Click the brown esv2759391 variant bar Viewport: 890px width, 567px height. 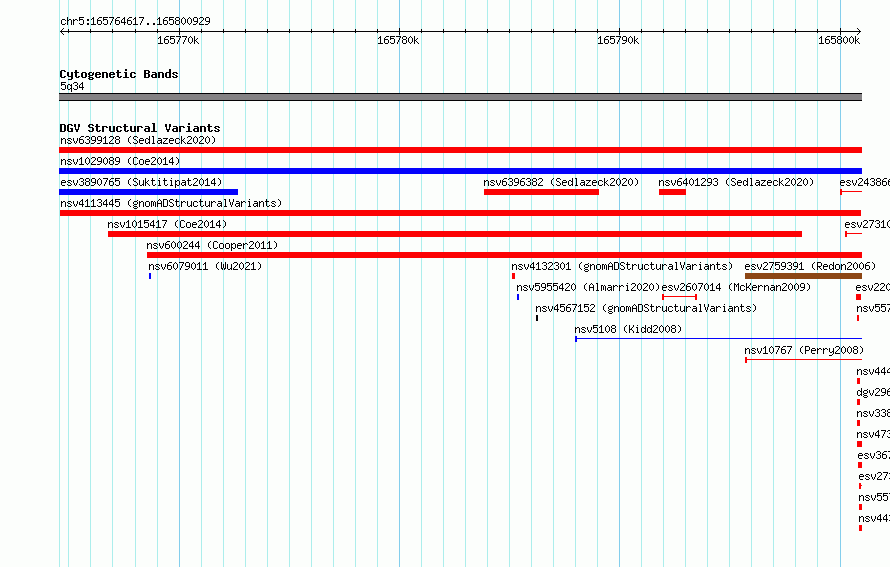click(x=803, y=276)
